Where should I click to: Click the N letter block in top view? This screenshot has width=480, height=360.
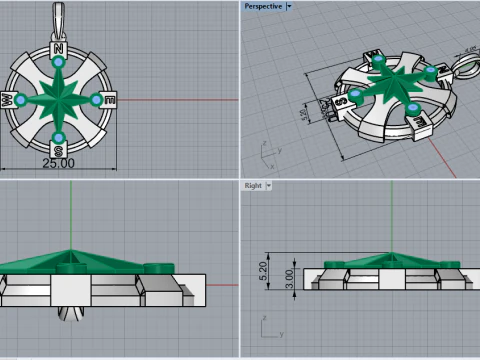tap(59, 49)
